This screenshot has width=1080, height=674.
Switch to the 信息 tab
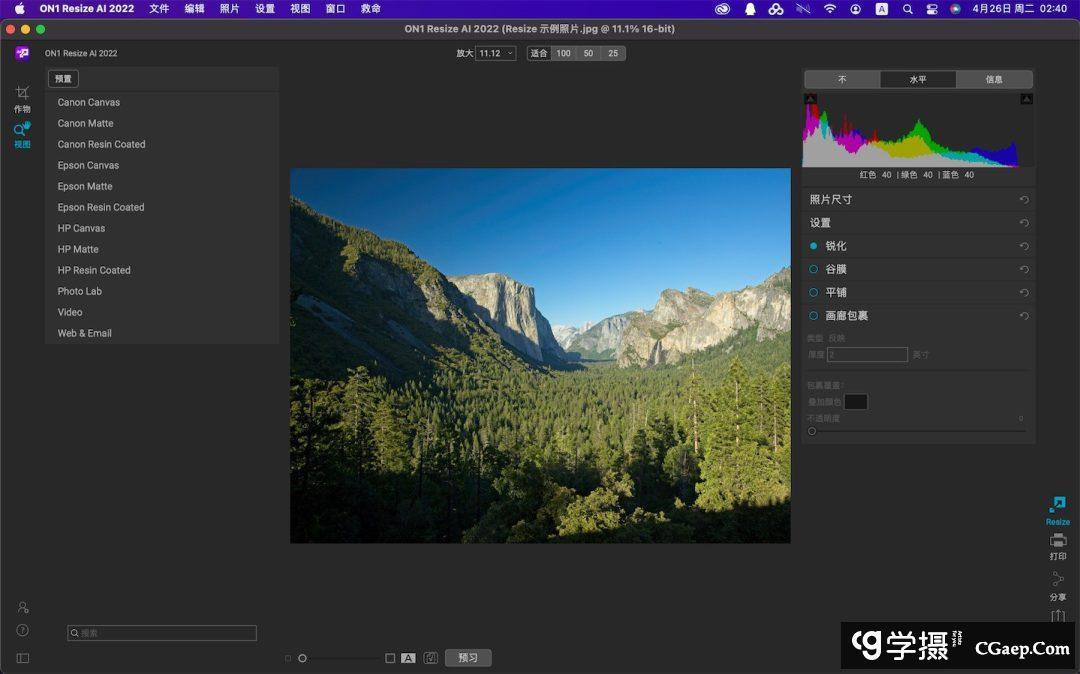tap(994, 79)
